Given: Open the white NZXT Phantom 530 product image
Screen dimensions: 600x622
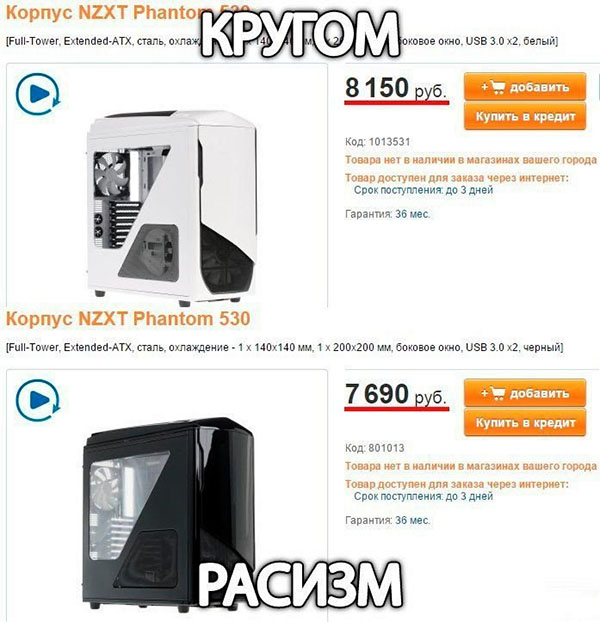Looking at the screenshot, I should (x=171, y=208).
